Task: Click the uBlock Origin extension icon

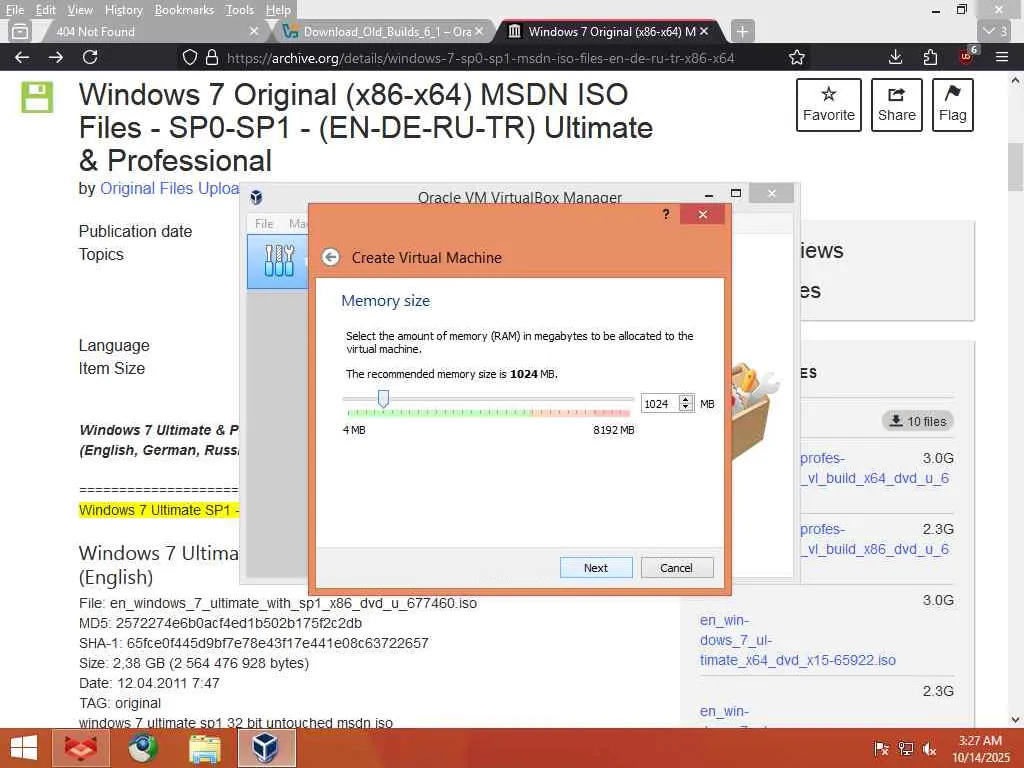Action: pyautogui.click(x=967, y=56)
